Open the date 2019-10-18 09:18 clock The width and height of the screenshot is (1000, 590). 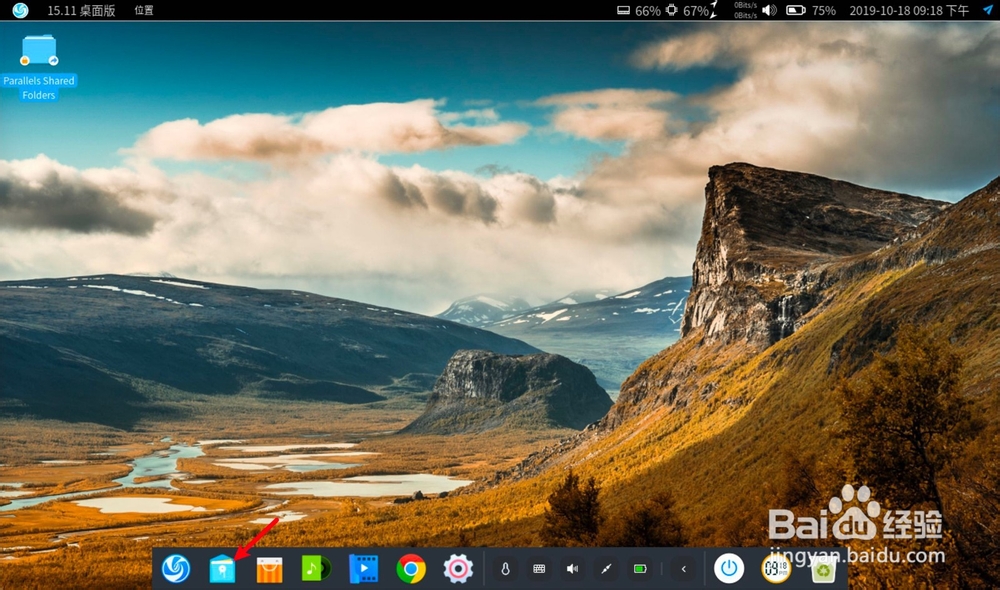tap(909, 10)
